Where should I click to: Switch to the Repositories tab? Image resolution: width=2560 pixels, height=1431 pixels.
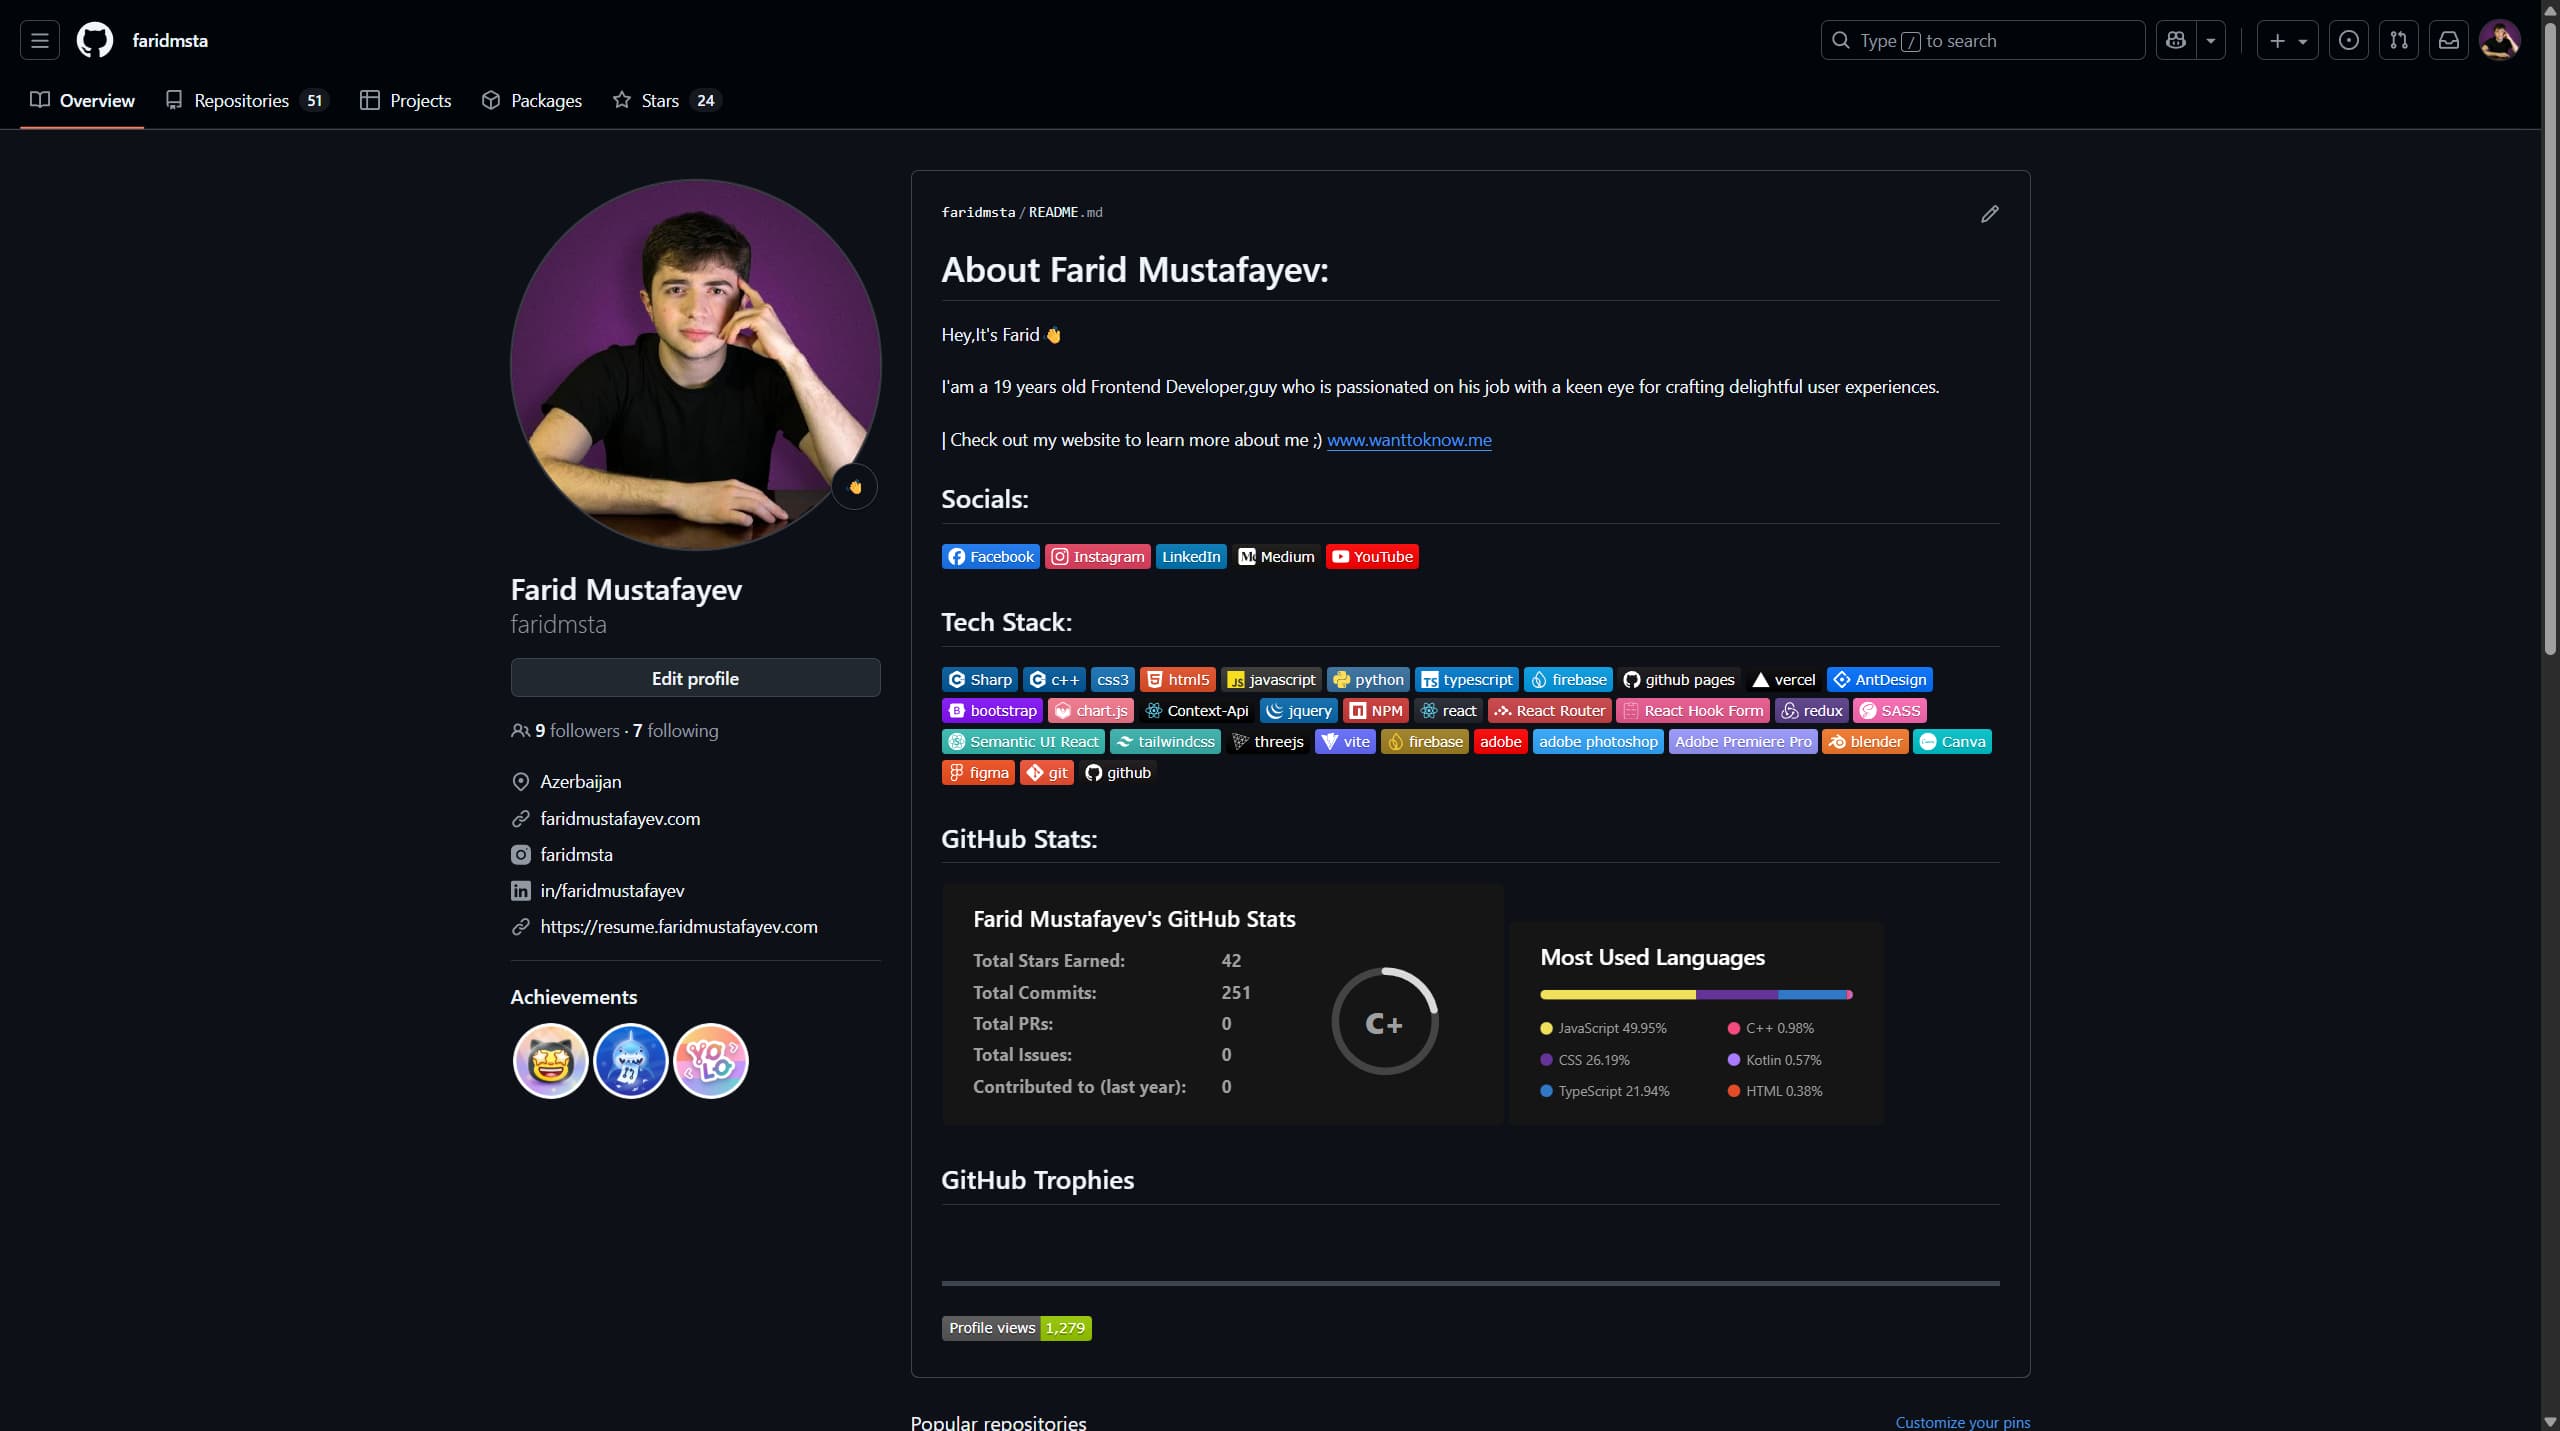[x=241, y=100]
